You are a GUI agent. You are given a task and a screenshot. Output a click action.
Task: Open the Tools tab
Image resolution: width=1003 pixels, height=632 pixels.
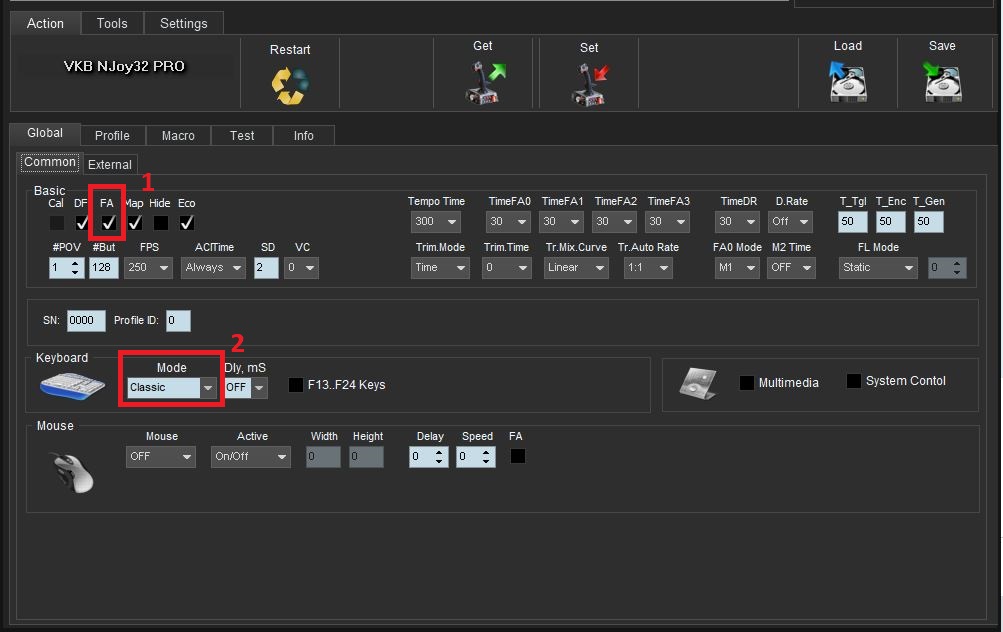[112, 23]
